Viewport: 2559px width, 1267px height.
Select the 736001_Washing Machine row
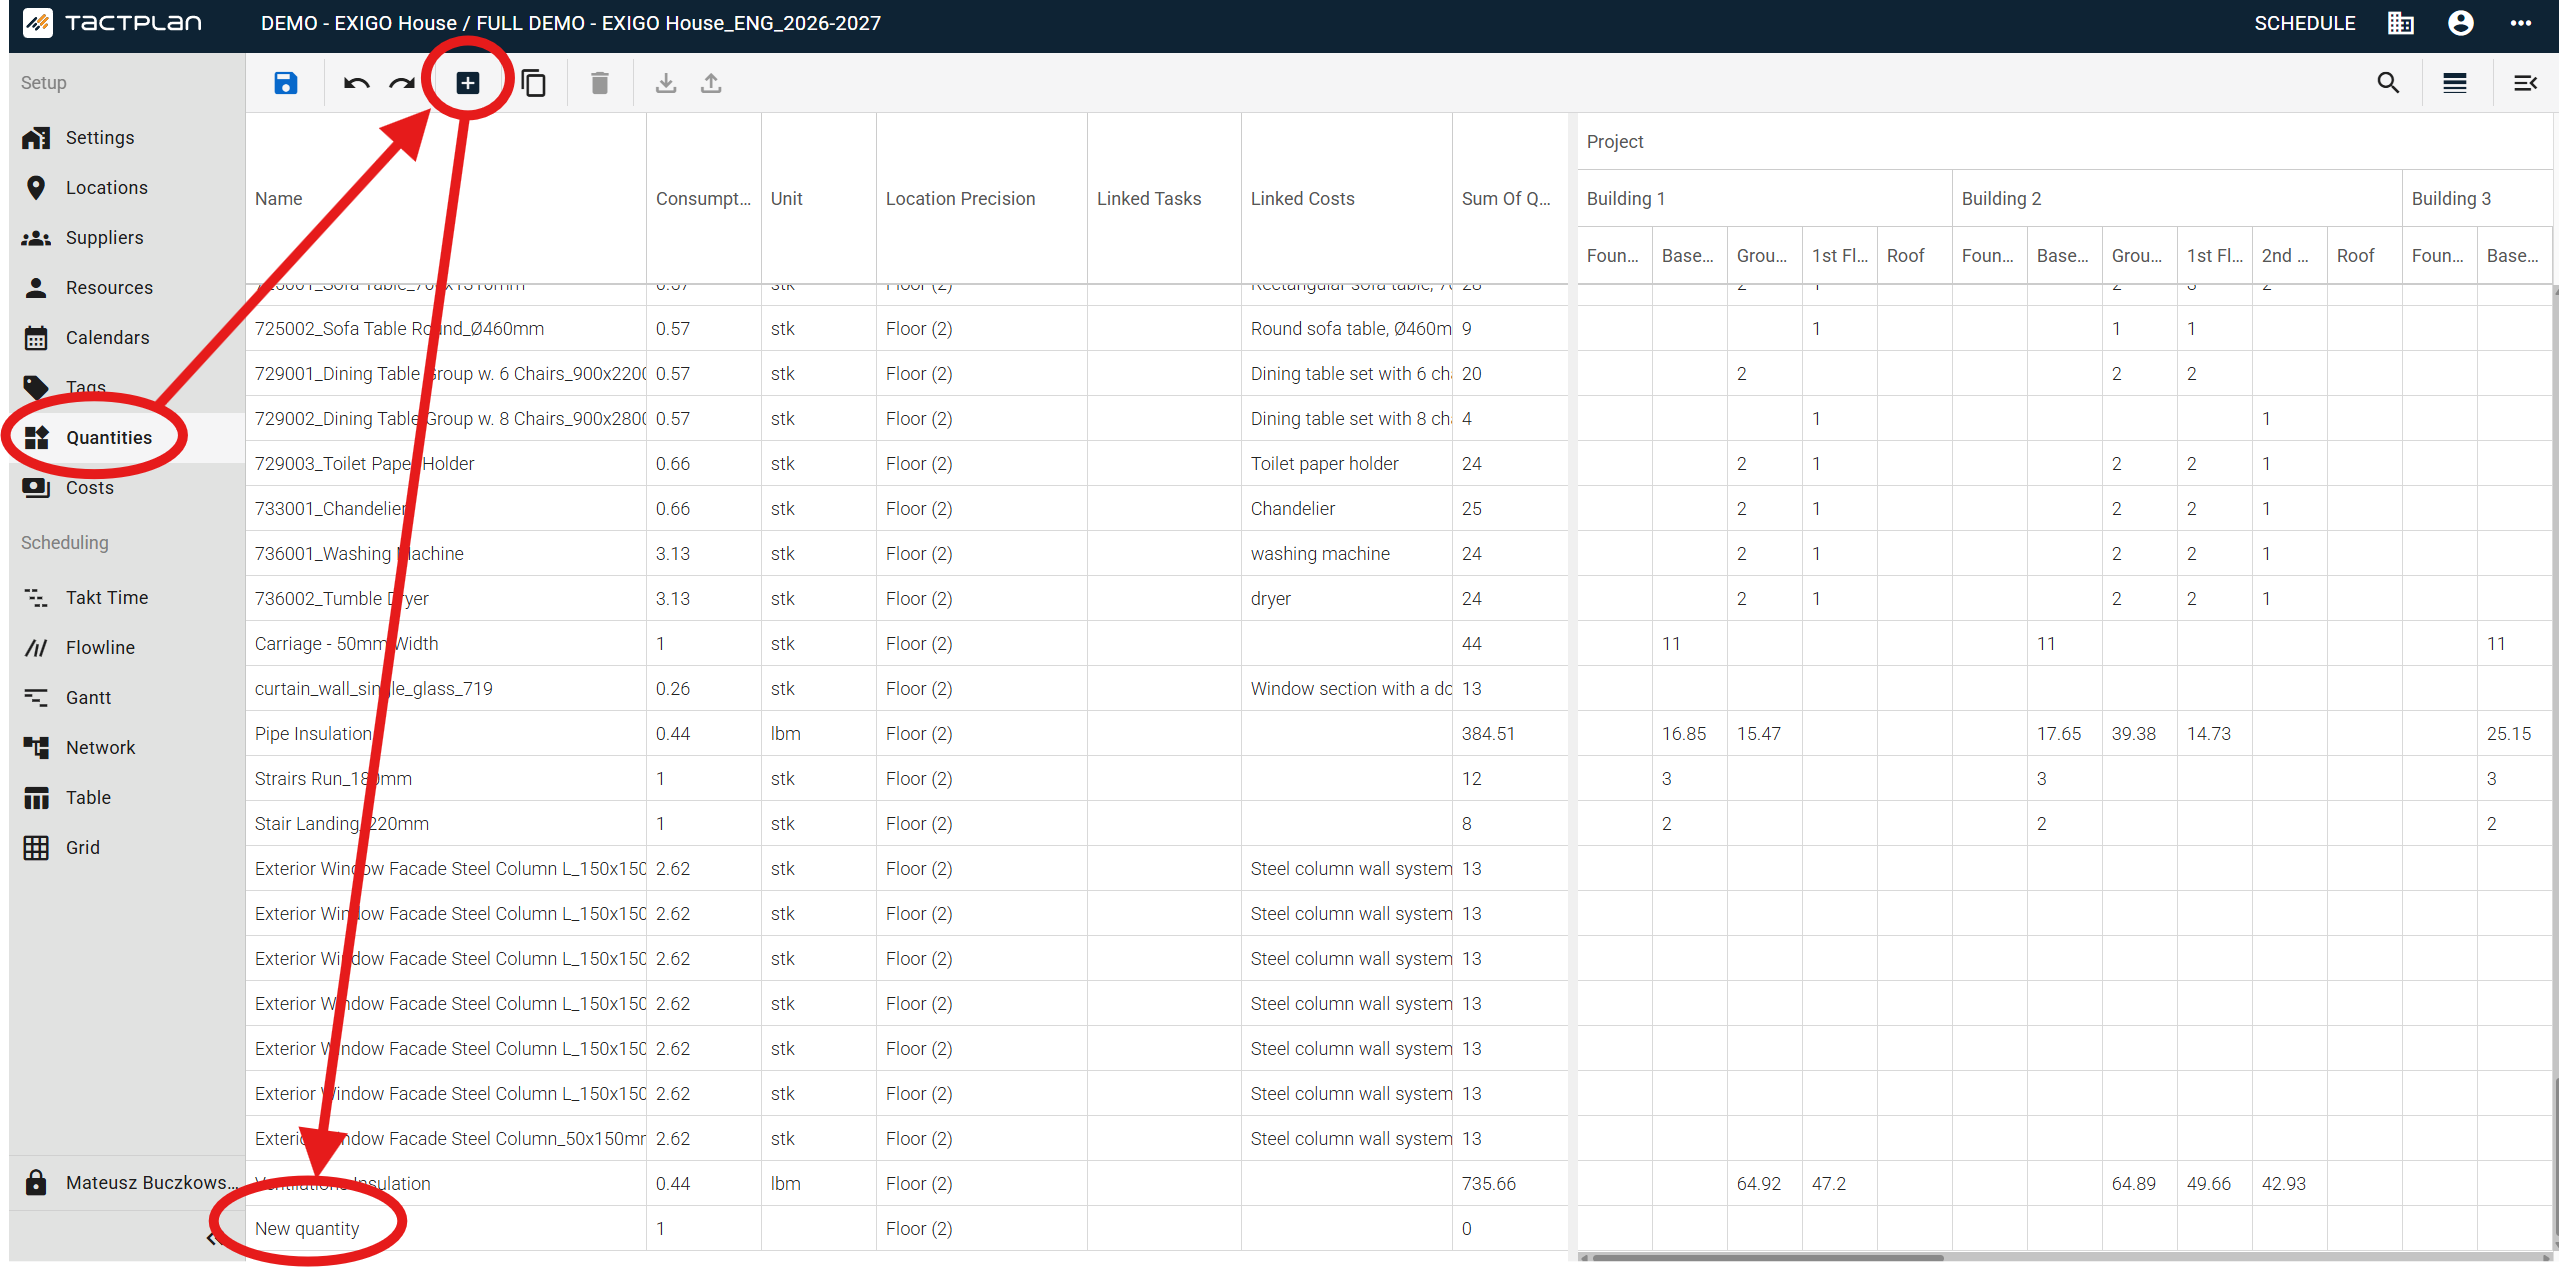(446, 554)
